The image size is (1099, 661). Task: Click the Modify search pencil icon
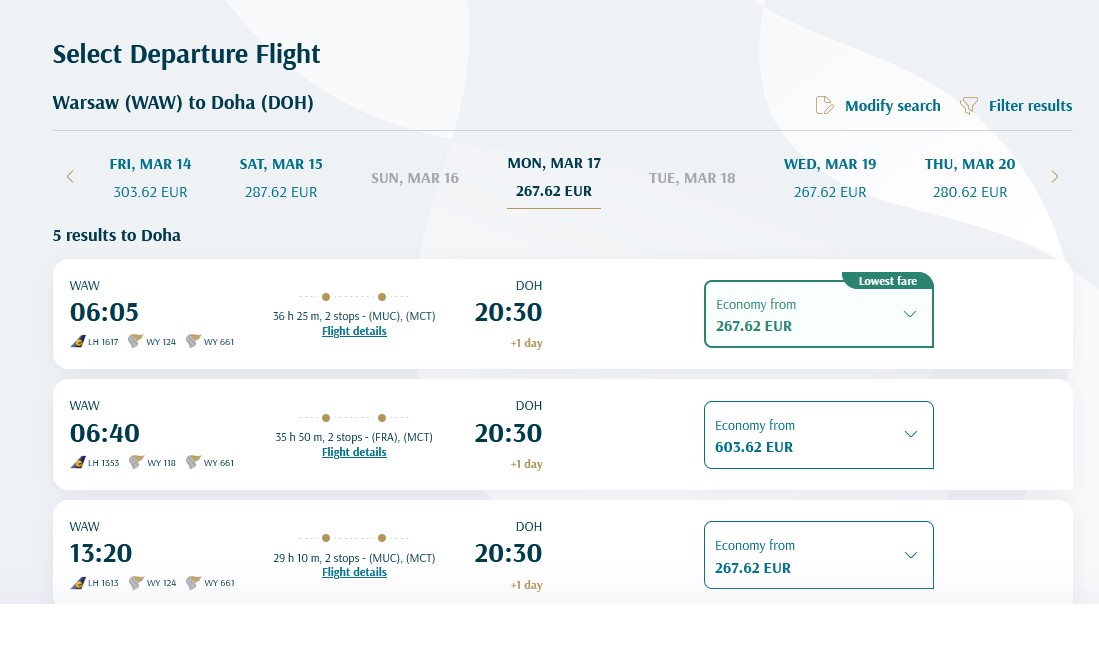click(x=824, y=105)
